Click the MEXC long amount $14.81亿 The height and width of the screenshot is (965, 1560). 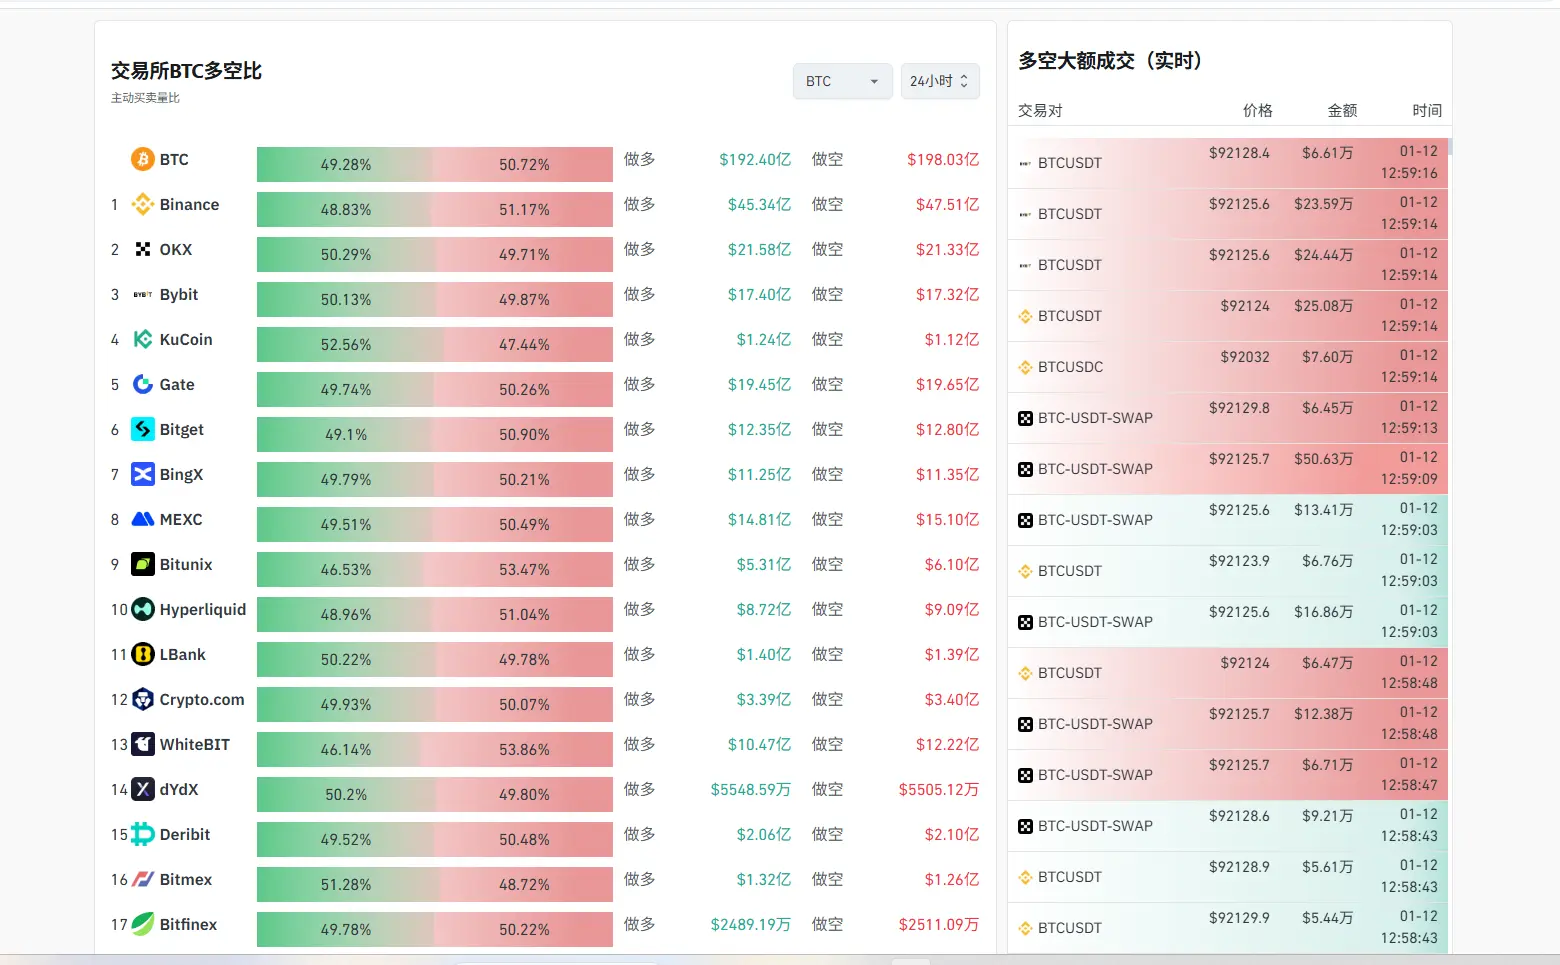point(759,519)
